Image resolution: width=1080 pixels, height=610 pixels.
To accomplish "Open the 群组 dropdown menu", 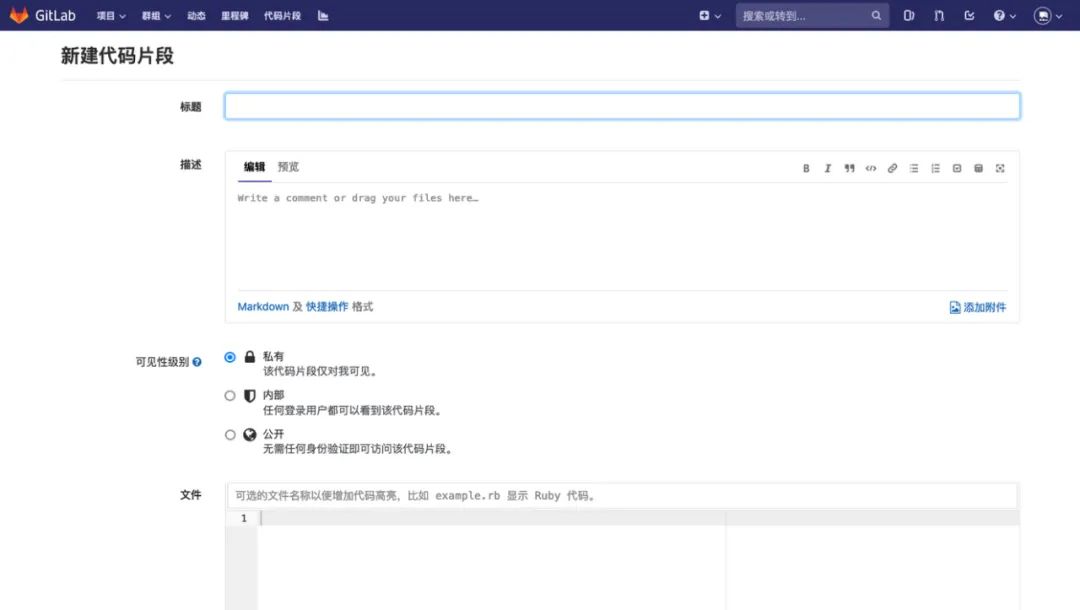I will click(156, 16).
